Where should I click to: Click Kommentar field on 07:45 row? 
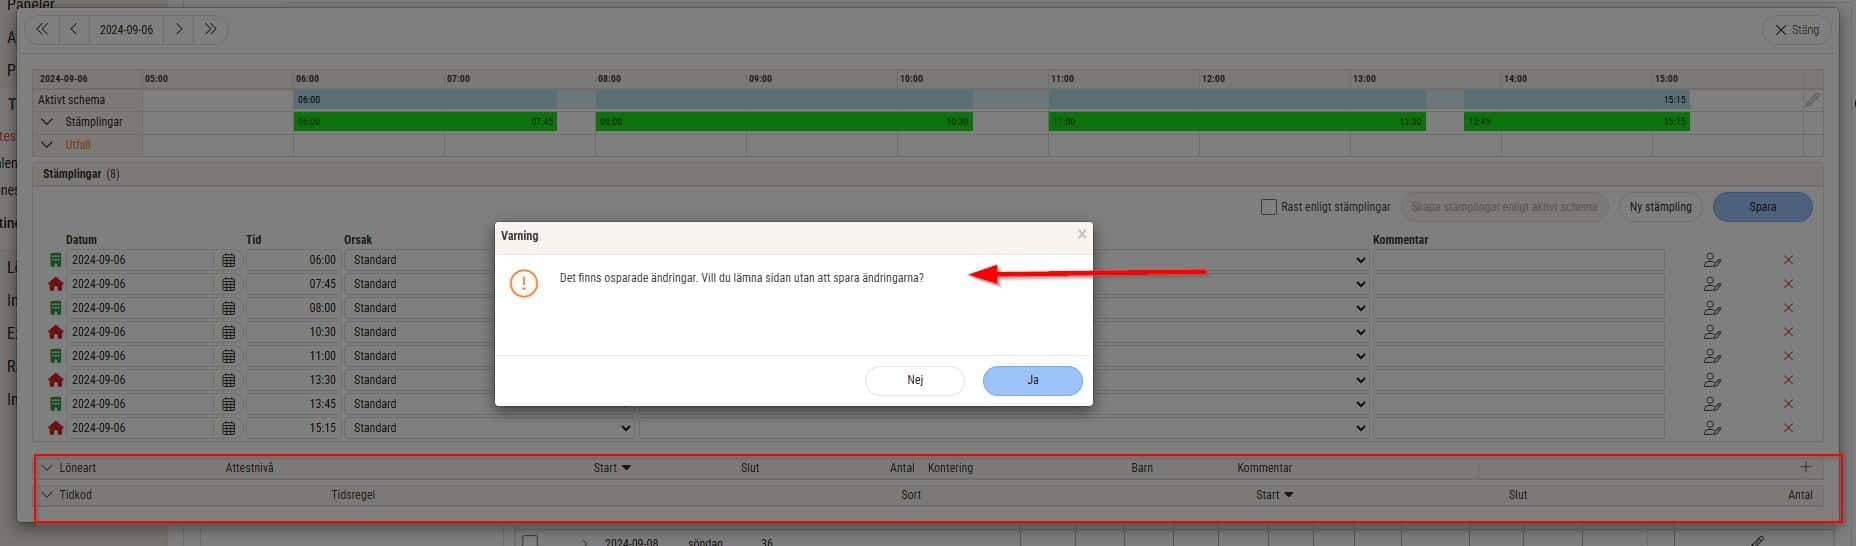point(1518,284)
